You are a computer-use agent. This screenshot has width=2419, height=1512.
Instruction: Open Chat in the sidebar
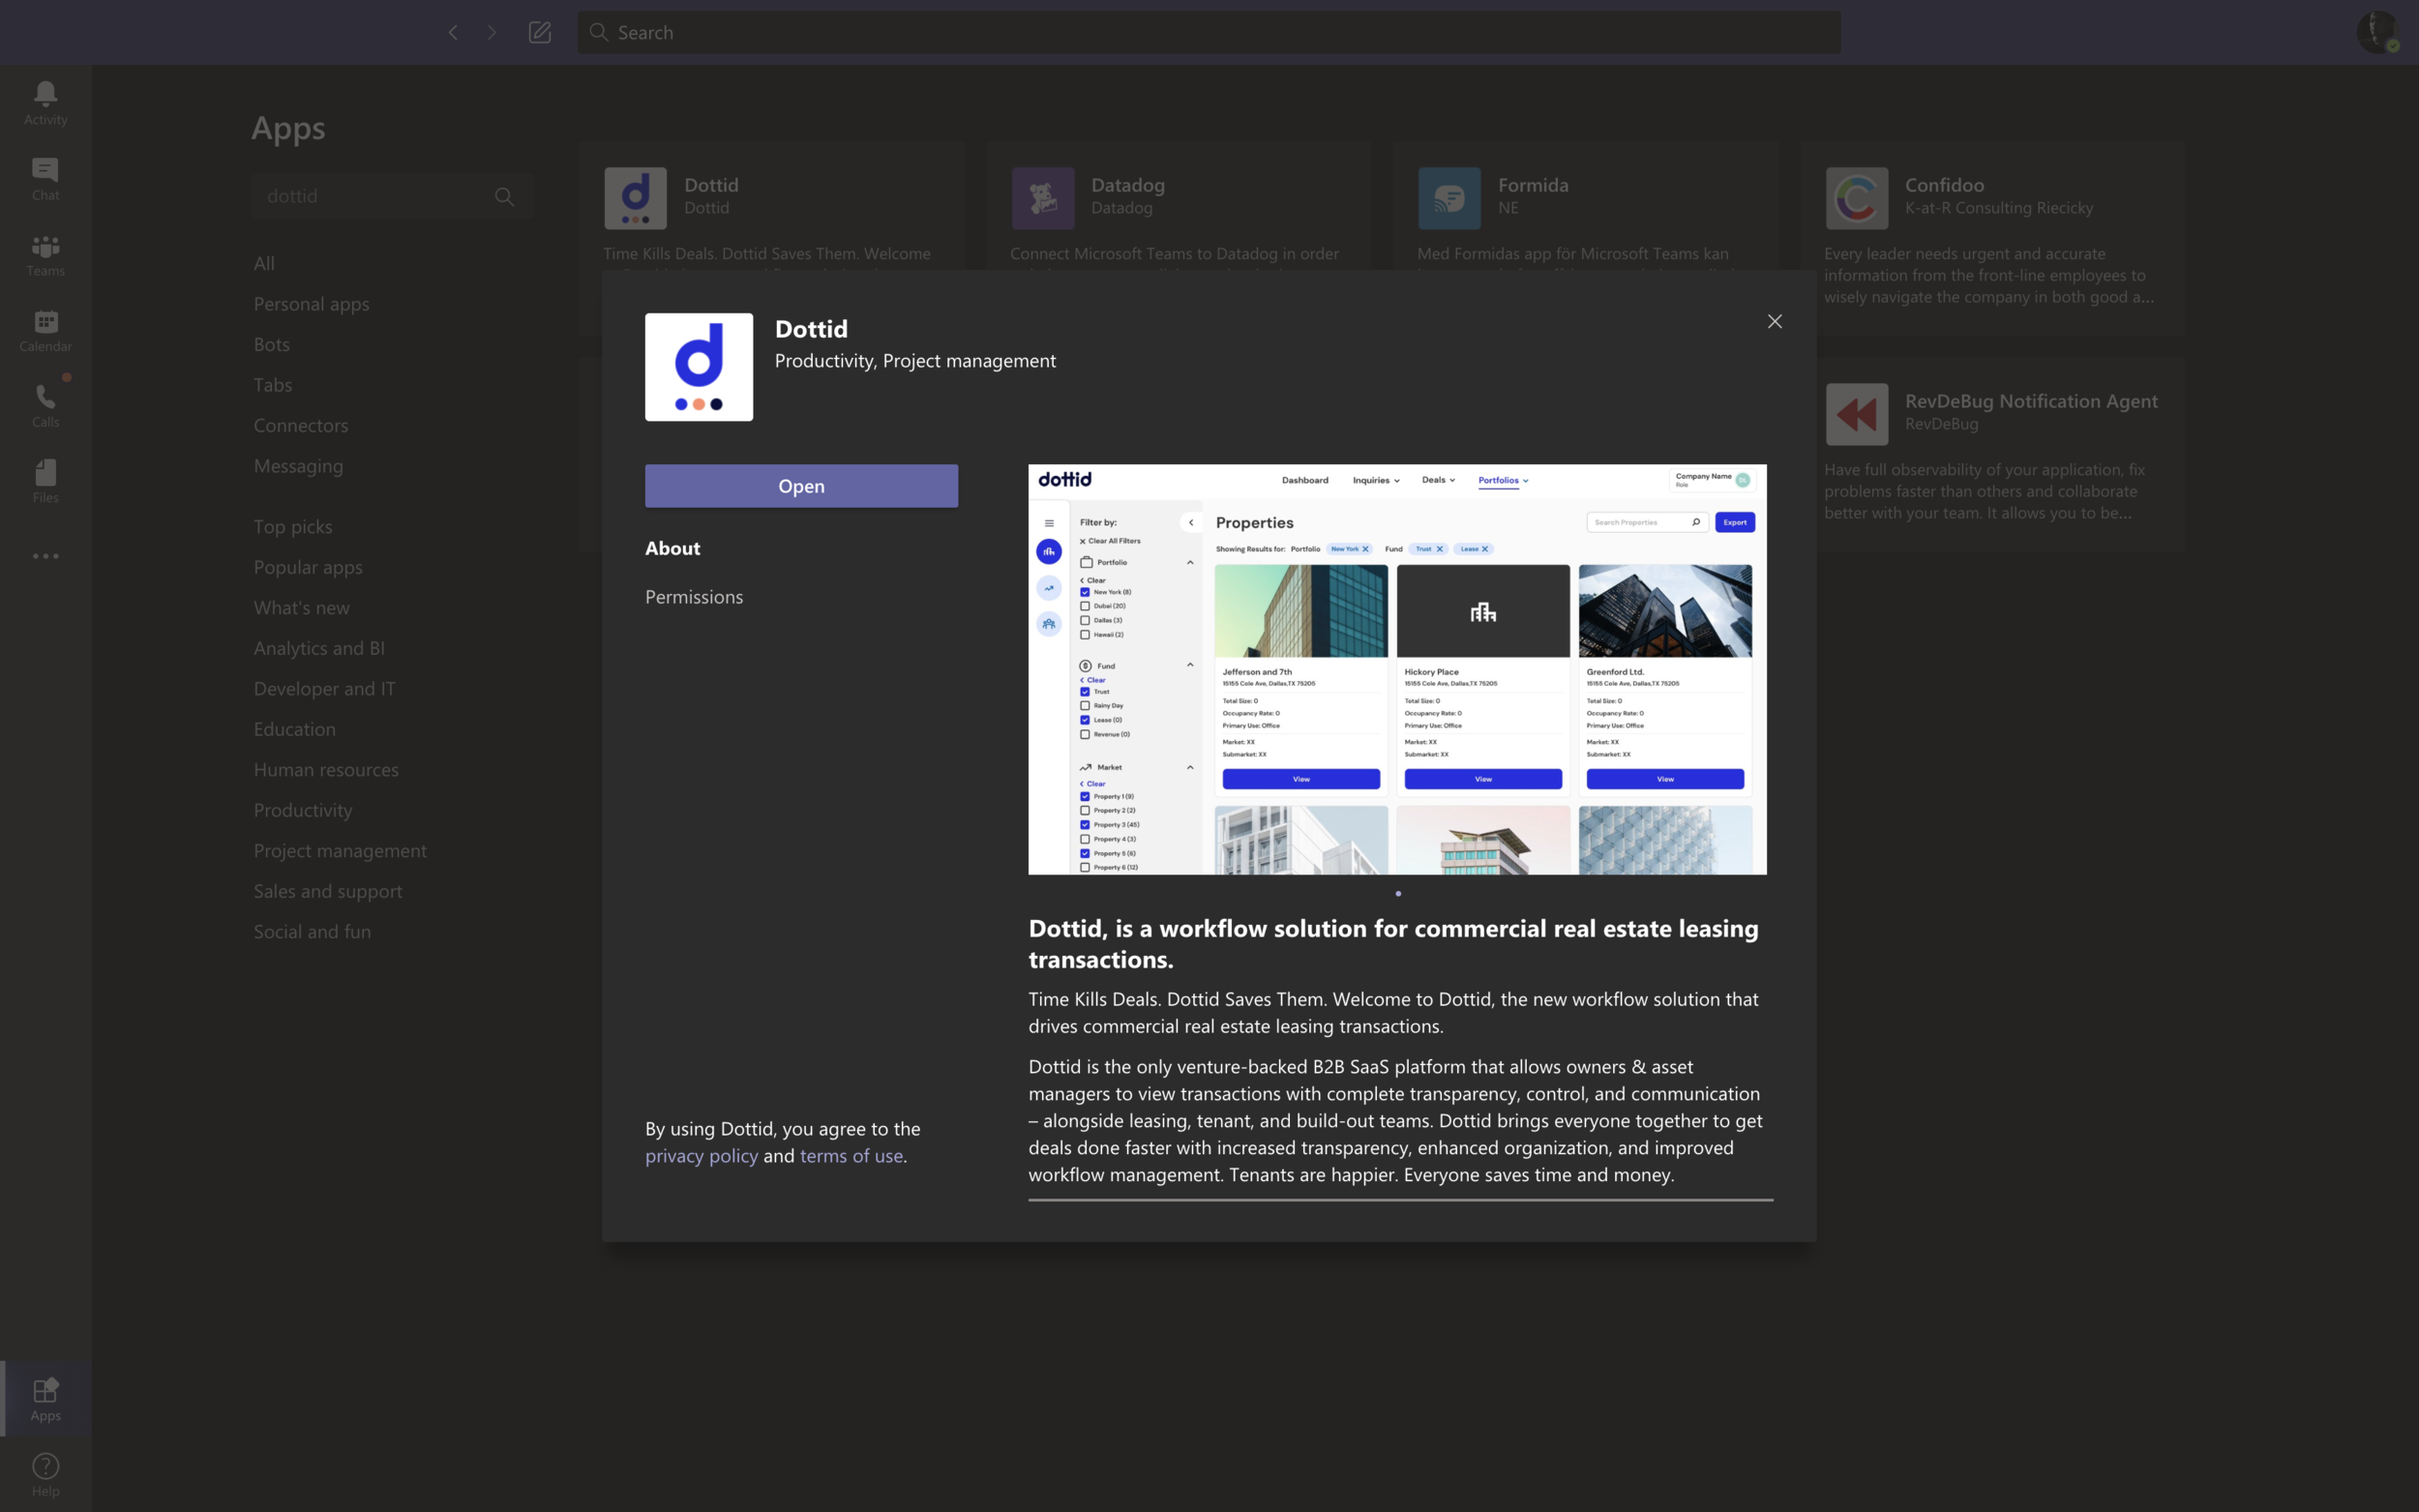[45, 178]
